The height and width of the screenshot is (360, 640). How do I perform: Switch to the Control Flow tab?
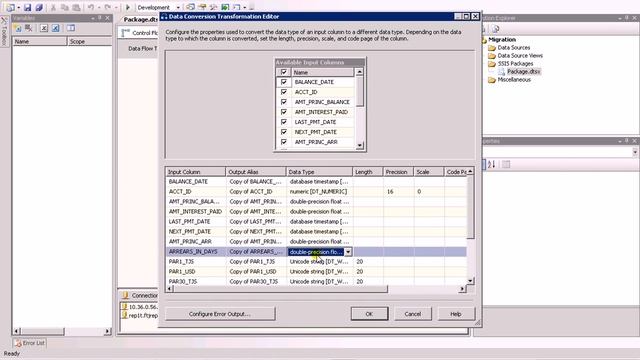coord(140,33)
